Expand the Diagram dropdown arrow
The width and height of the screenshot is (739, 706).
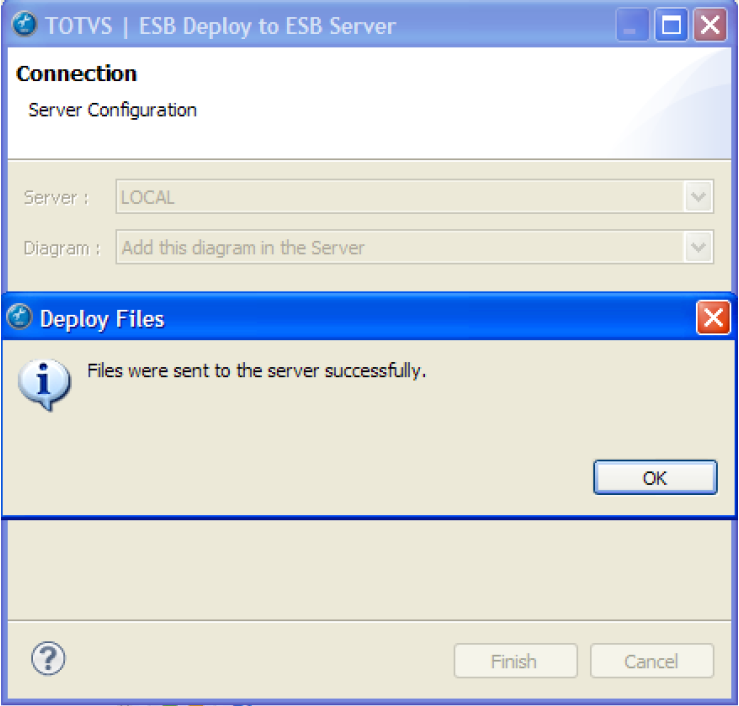pyautogui.click(x=698, y=247)
